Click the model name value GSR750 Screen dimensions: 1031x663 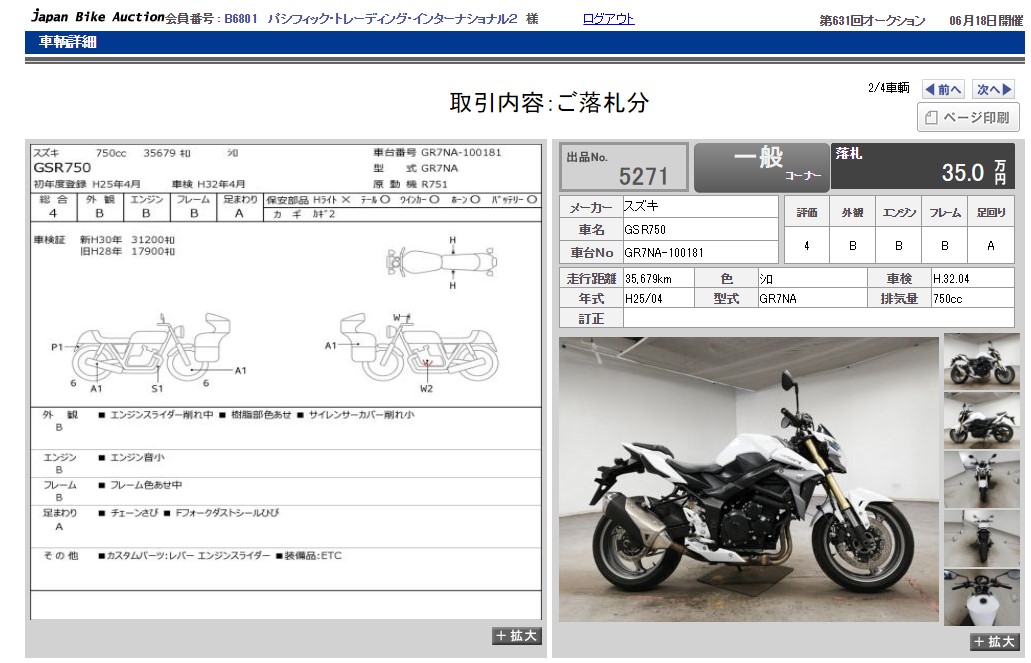click(645, 230)
